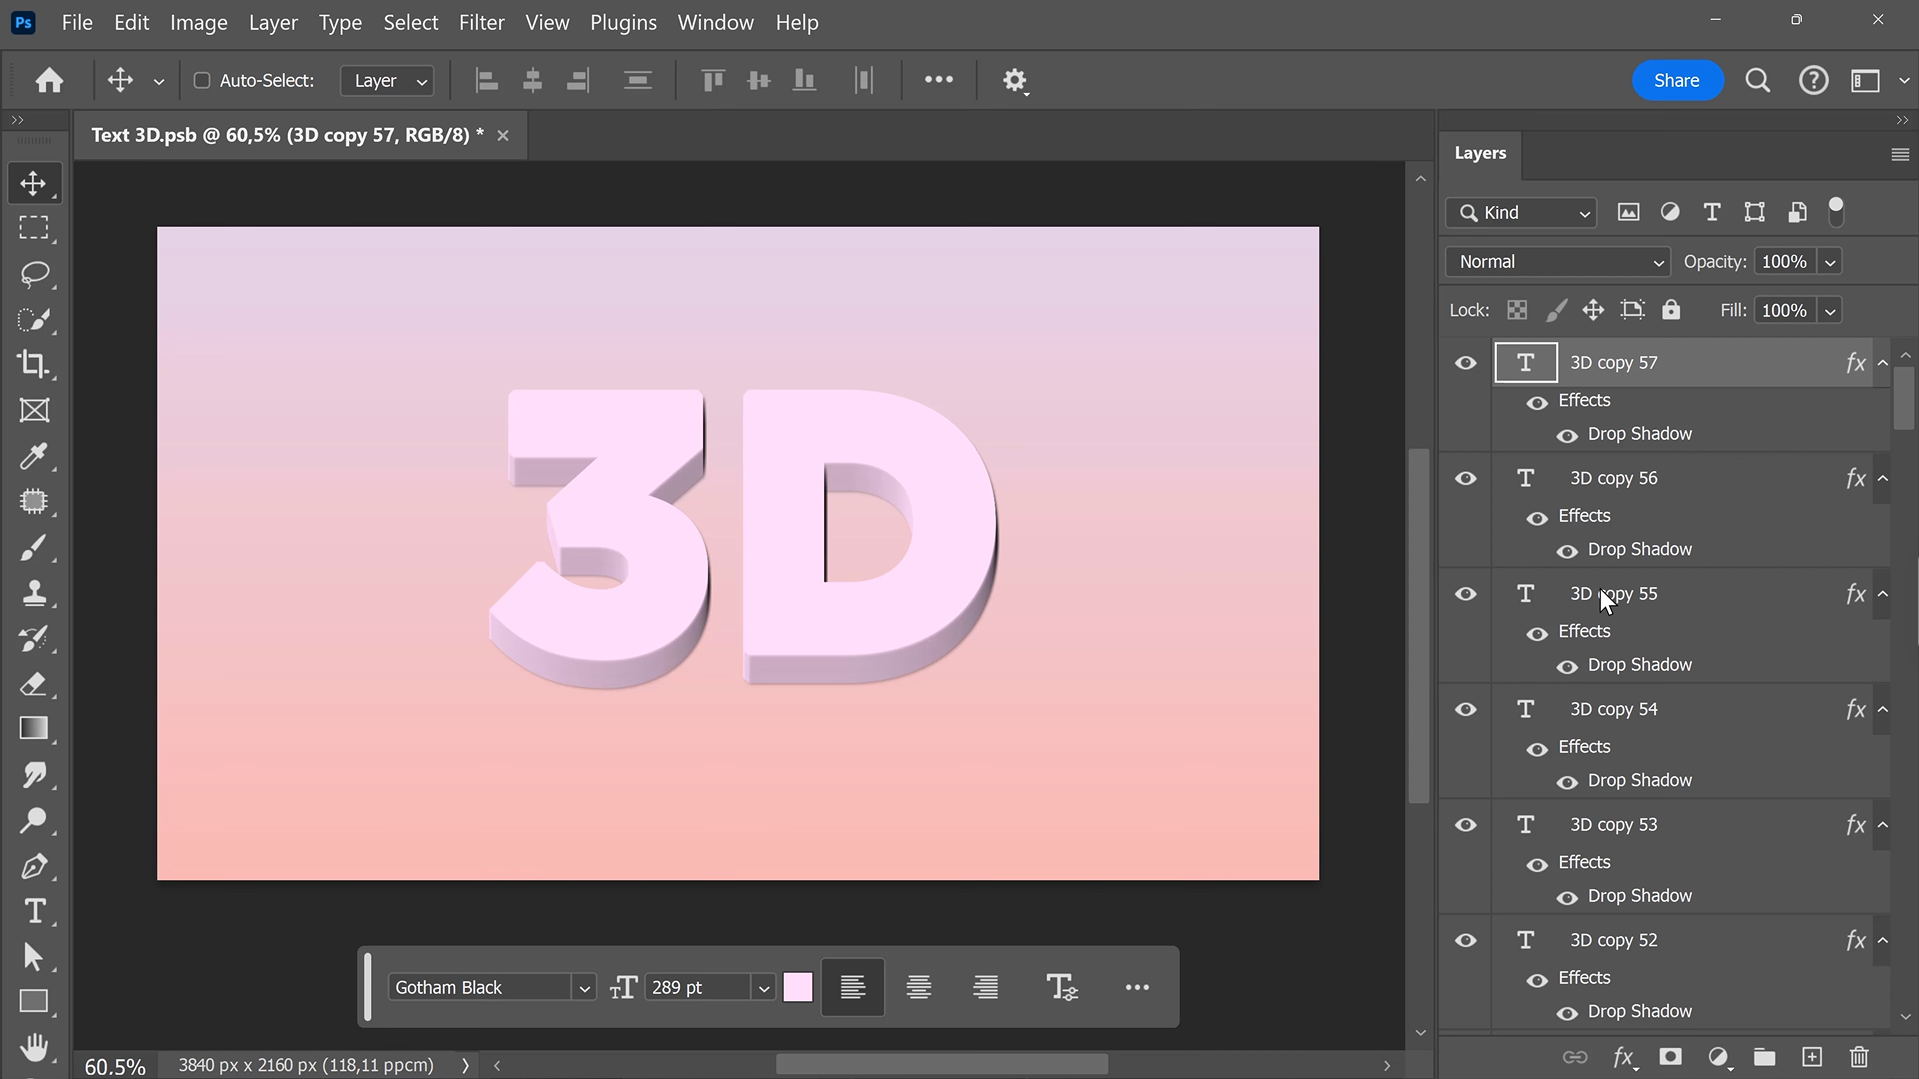Filter layers for type layers

[x=1712, y=212]
